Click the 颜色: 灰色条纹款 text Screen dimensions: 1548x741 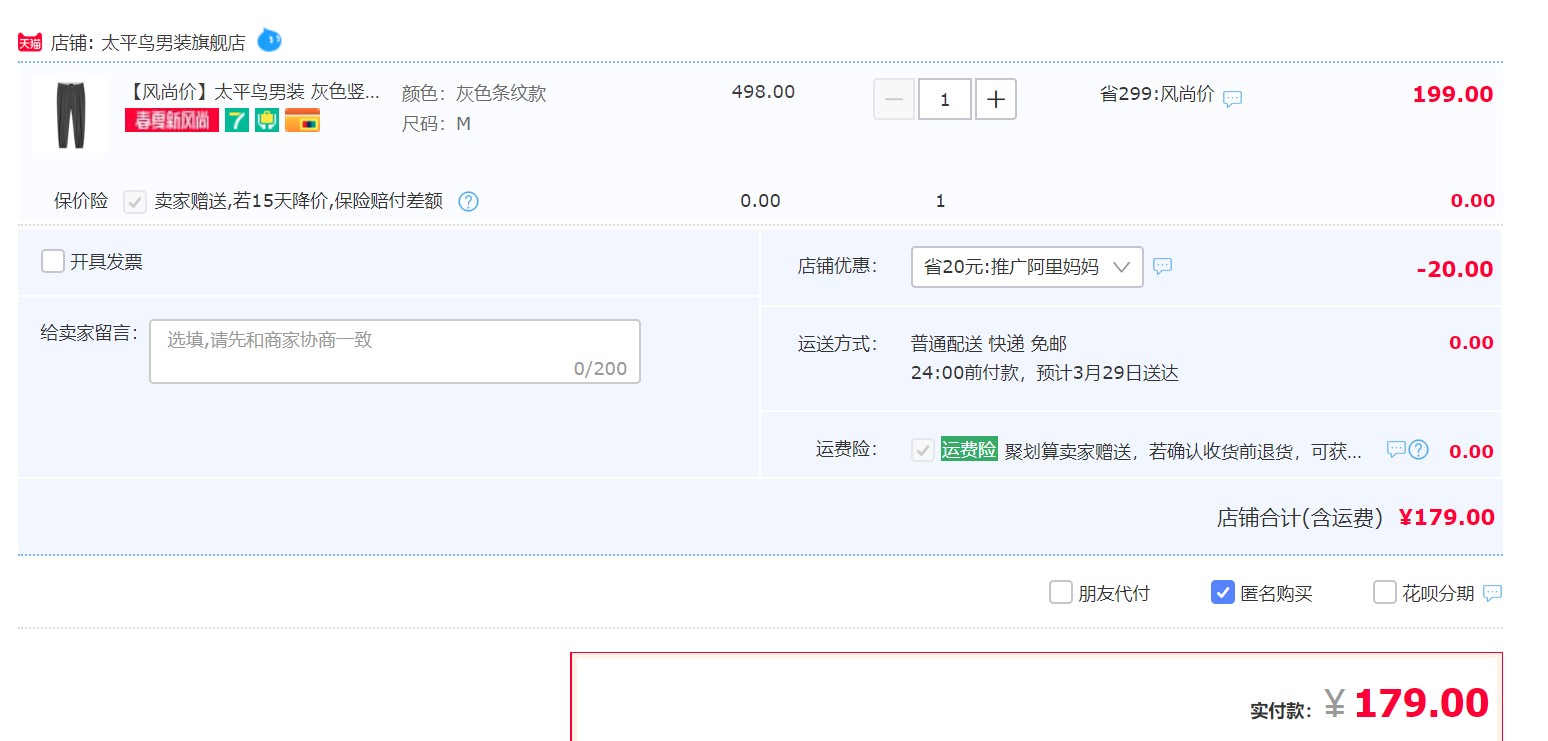[474, 94]
